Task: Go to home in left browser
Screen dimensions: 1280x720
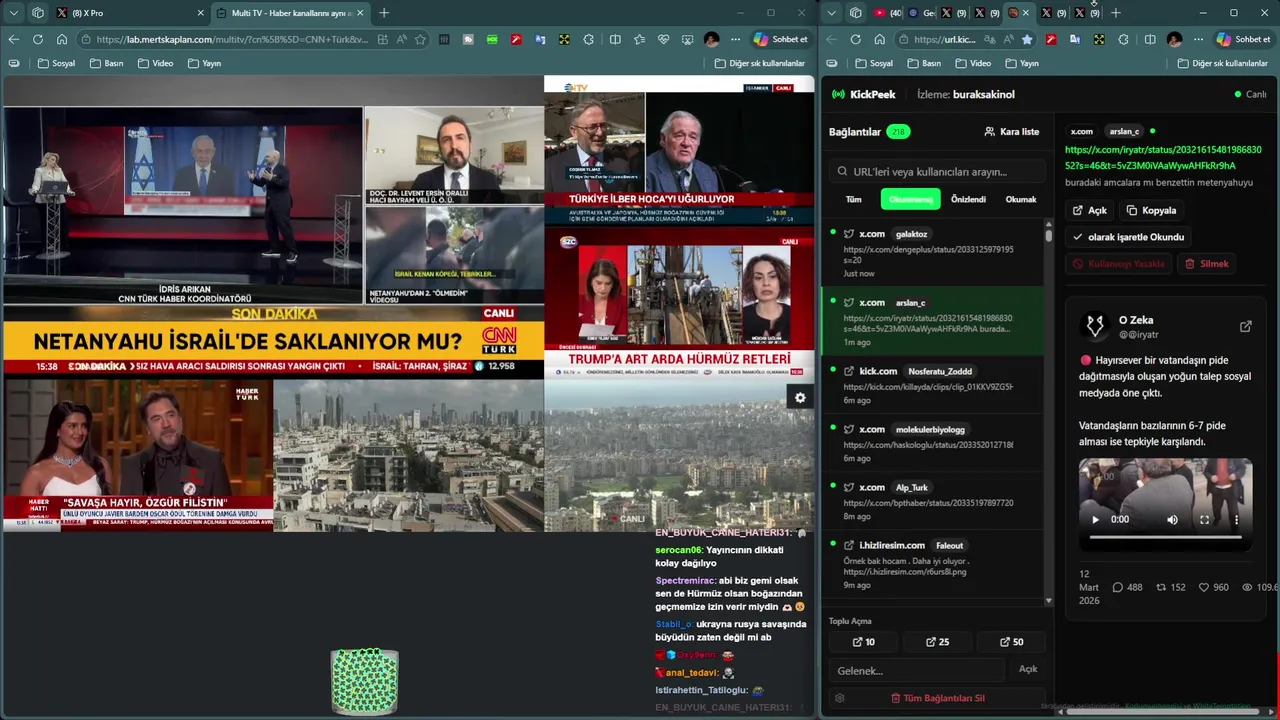Action: [x=61, y=39]
